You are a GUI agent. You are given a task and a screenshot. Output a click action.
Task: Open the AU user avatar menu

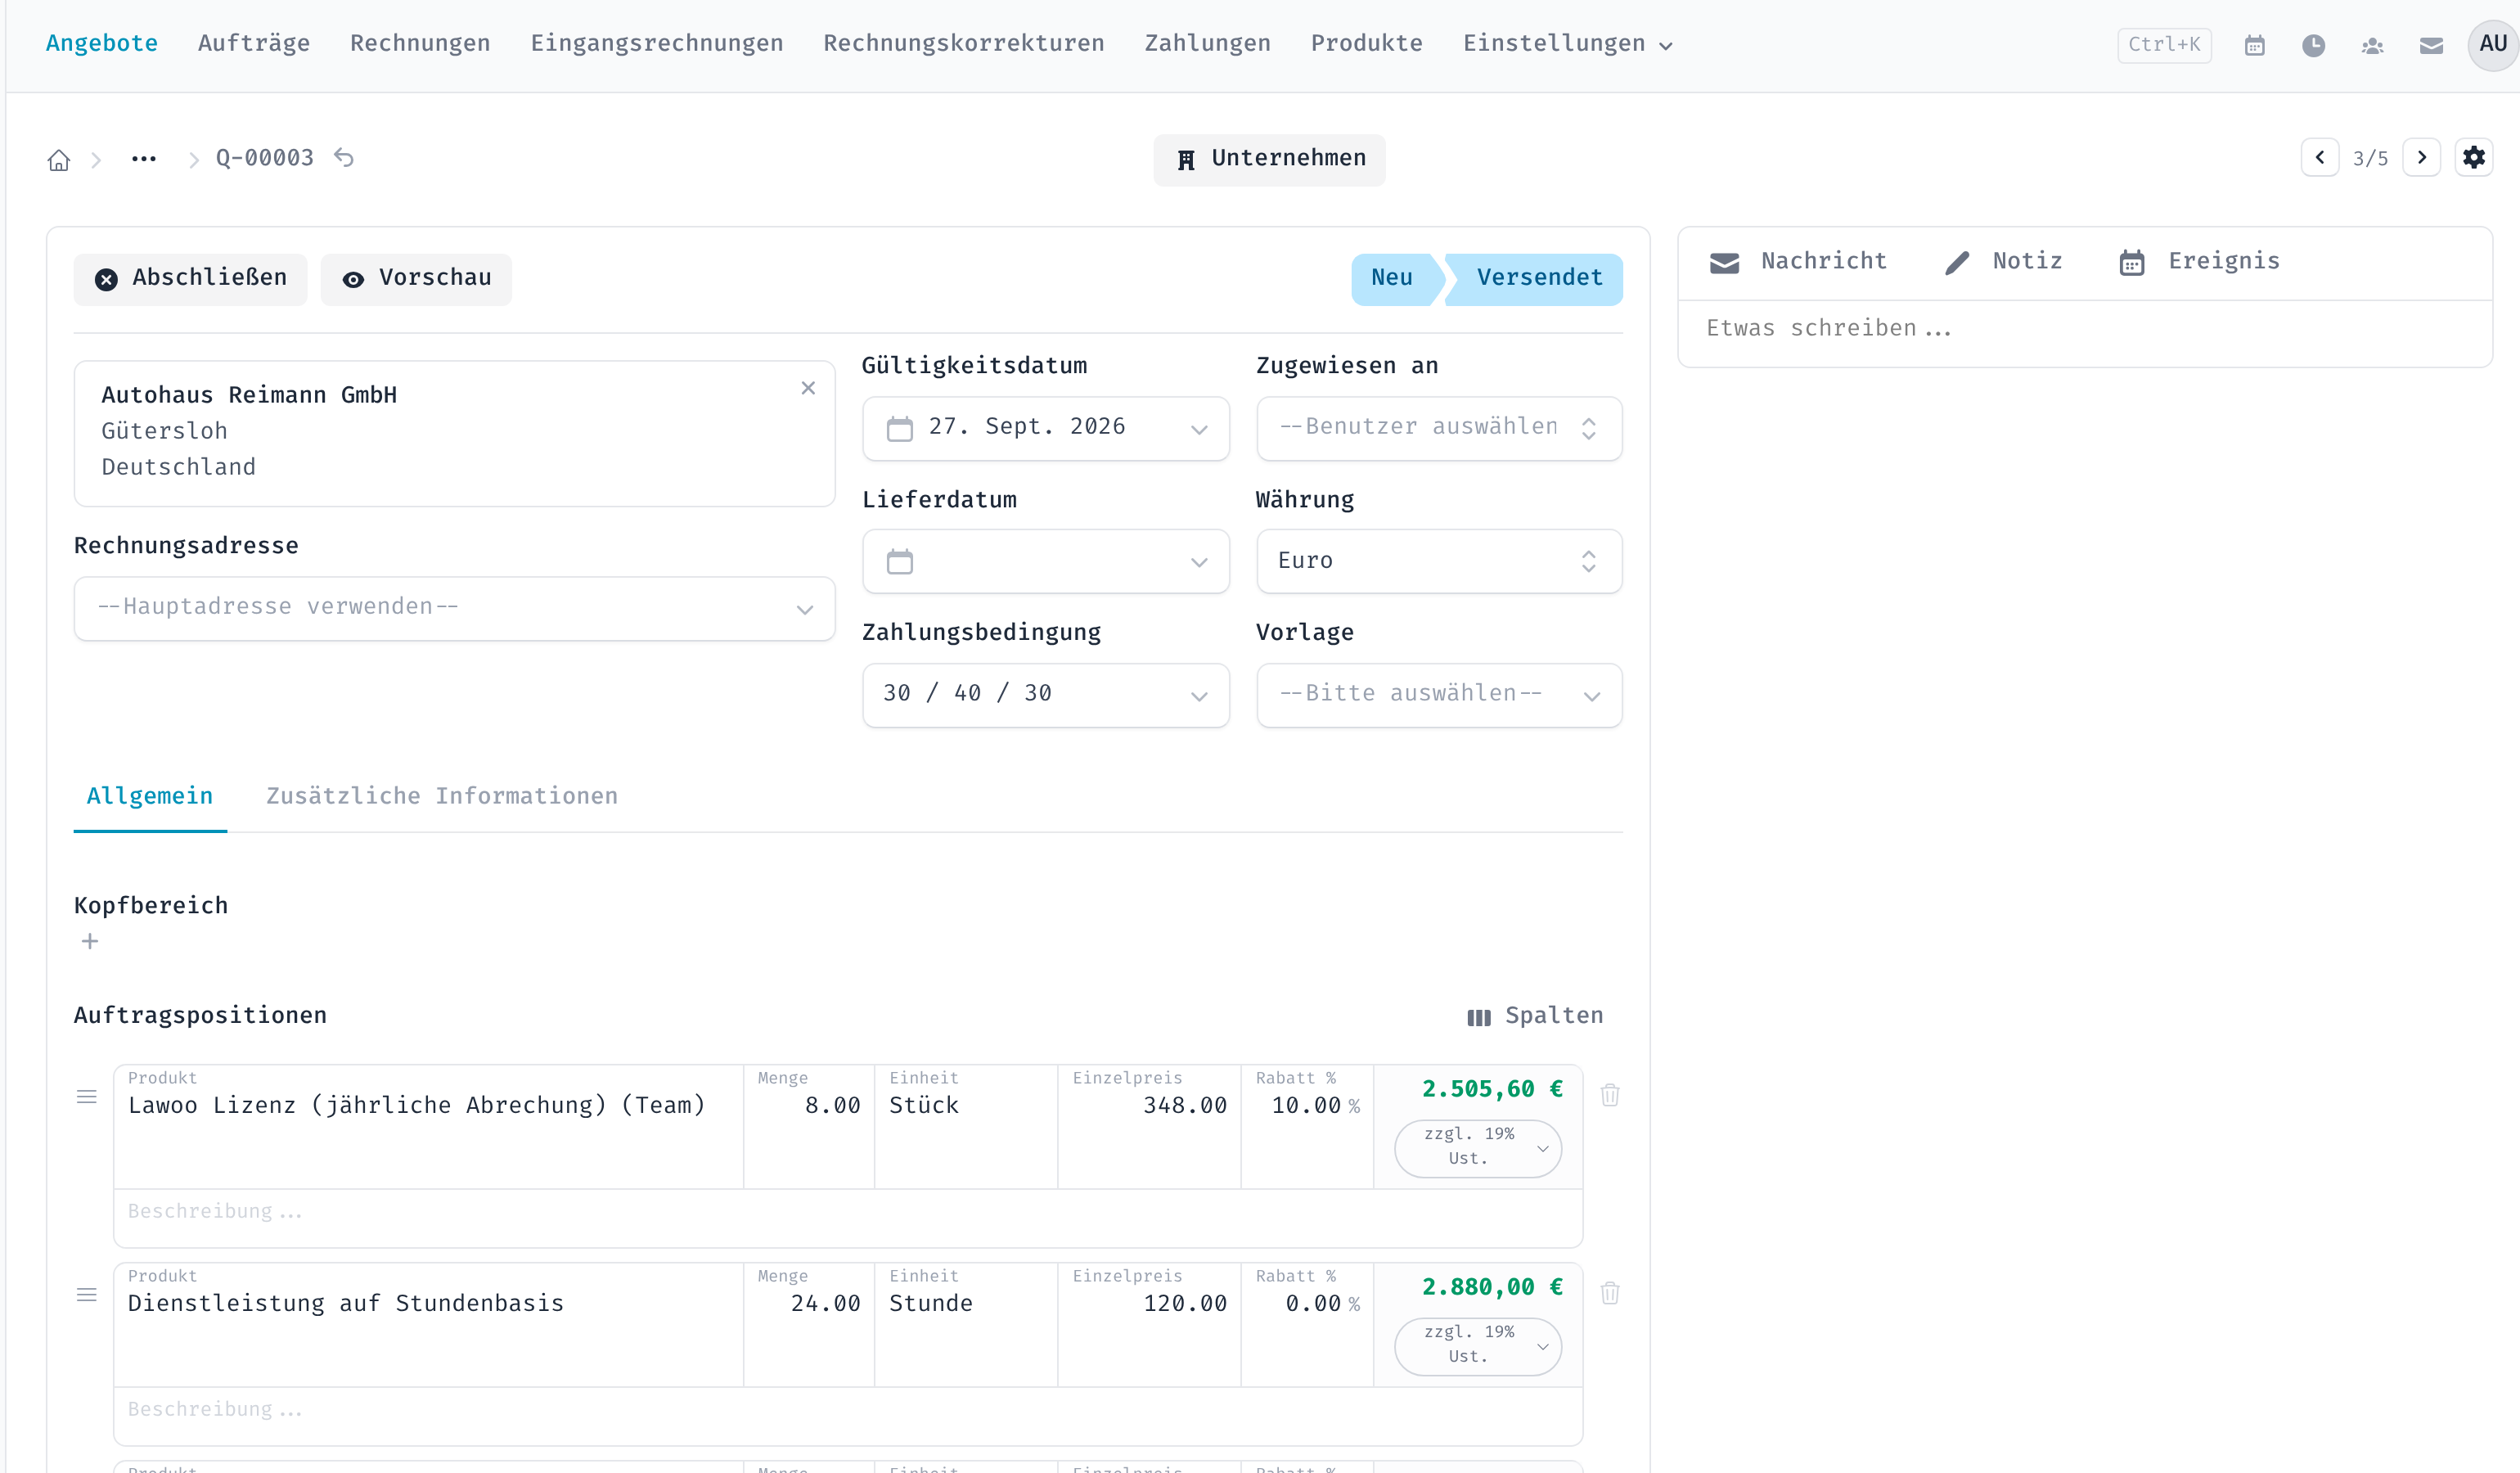click(x=2492, y=44)
